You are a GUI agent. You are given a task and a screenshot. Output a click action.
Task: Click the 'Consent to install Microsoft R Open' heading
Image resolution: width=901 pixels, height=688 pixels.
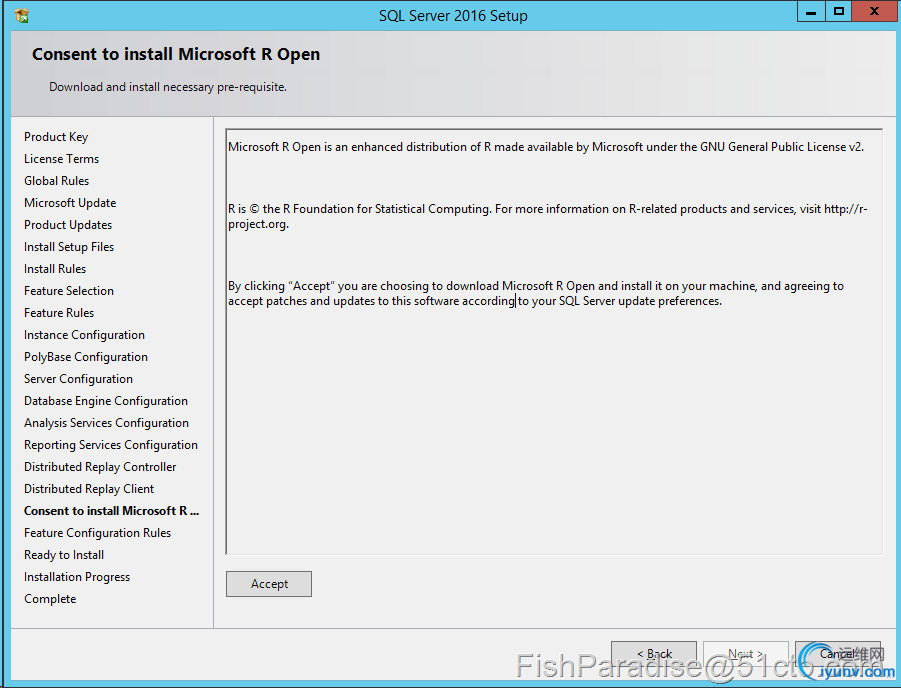click(x=176, y=54)
